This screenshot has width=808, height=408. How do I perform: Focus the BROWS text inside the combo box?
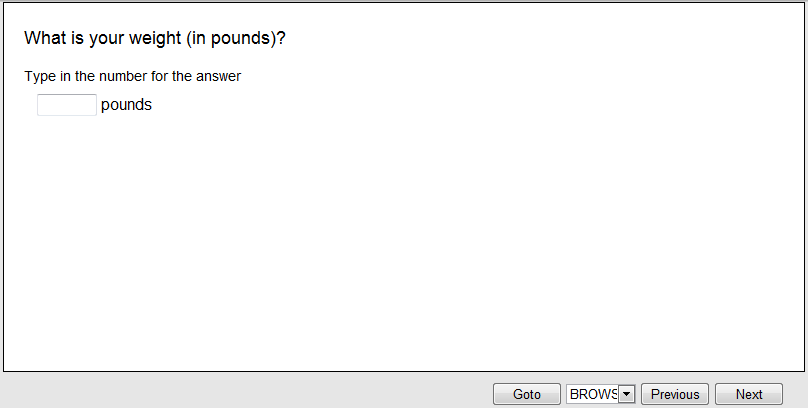[x=592, y=394]
